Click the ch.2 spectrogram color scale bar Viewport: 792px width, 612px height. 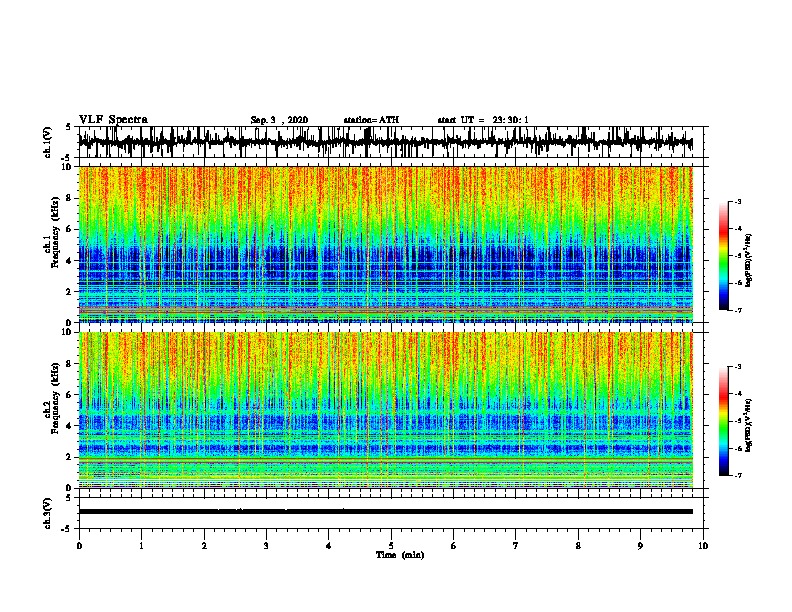pyautogui.click(x=724, y=421)
